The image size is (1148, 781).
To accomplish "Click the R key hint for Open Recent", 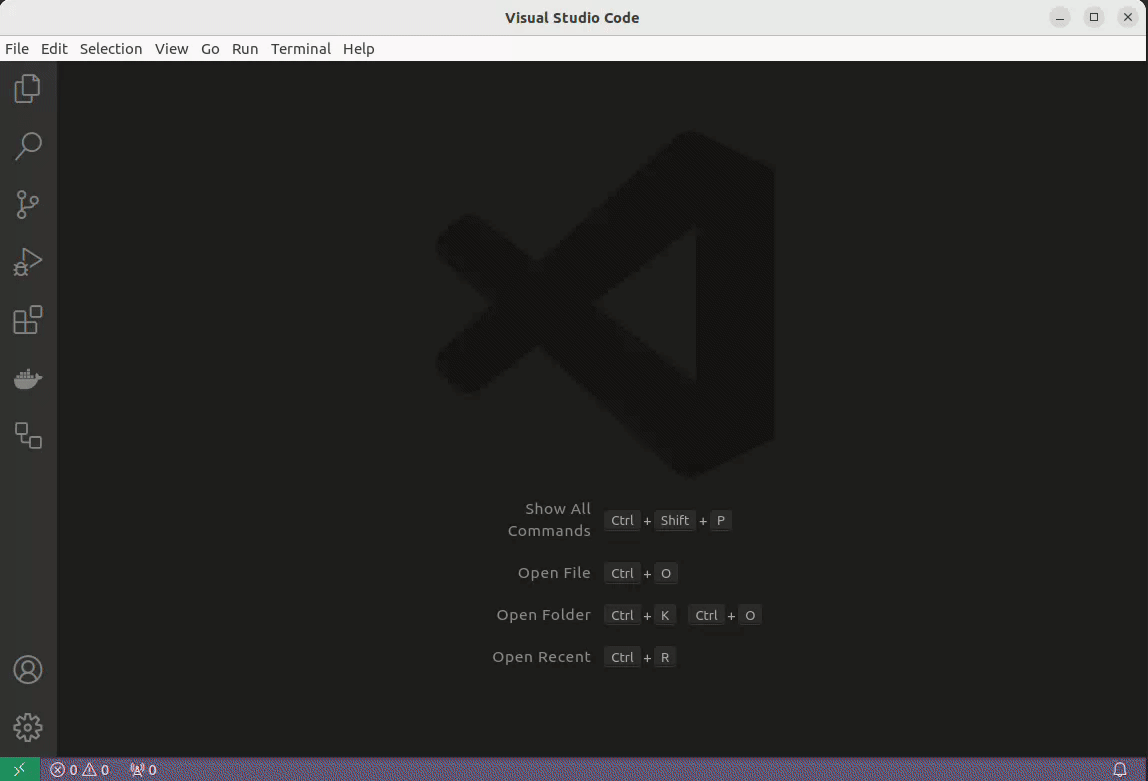I will [x=665, y=657].
